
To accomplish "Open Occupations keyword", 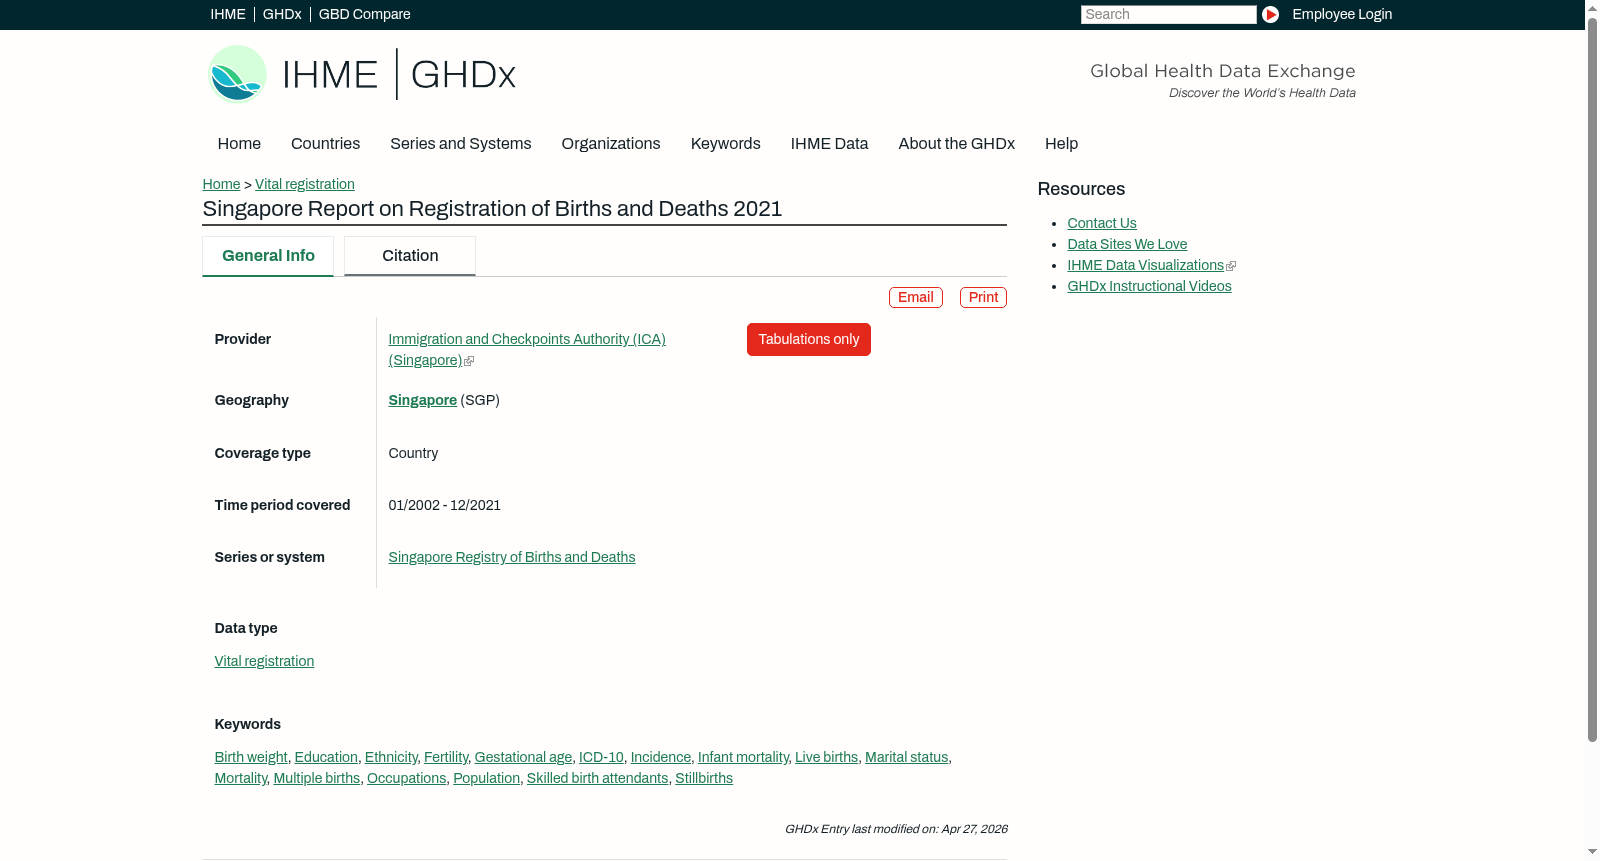I will (x=407, y=778).
